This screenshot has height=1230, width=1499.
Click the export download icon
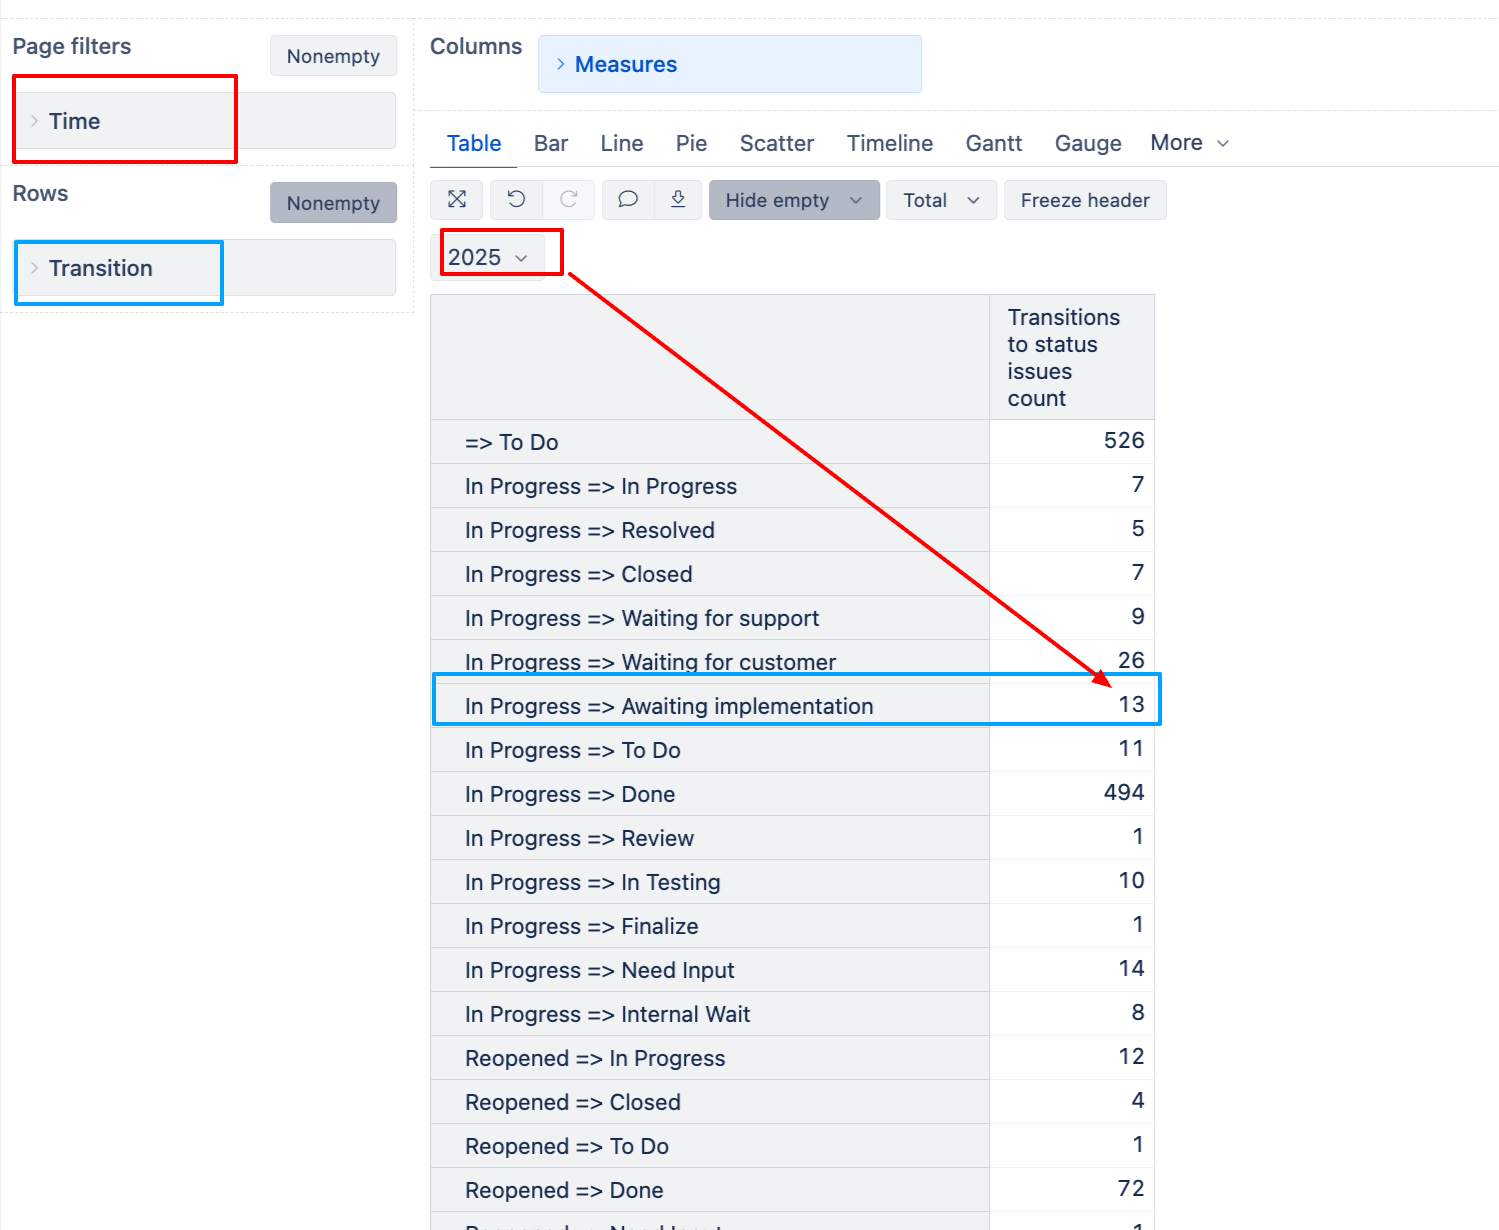(678, 200)
